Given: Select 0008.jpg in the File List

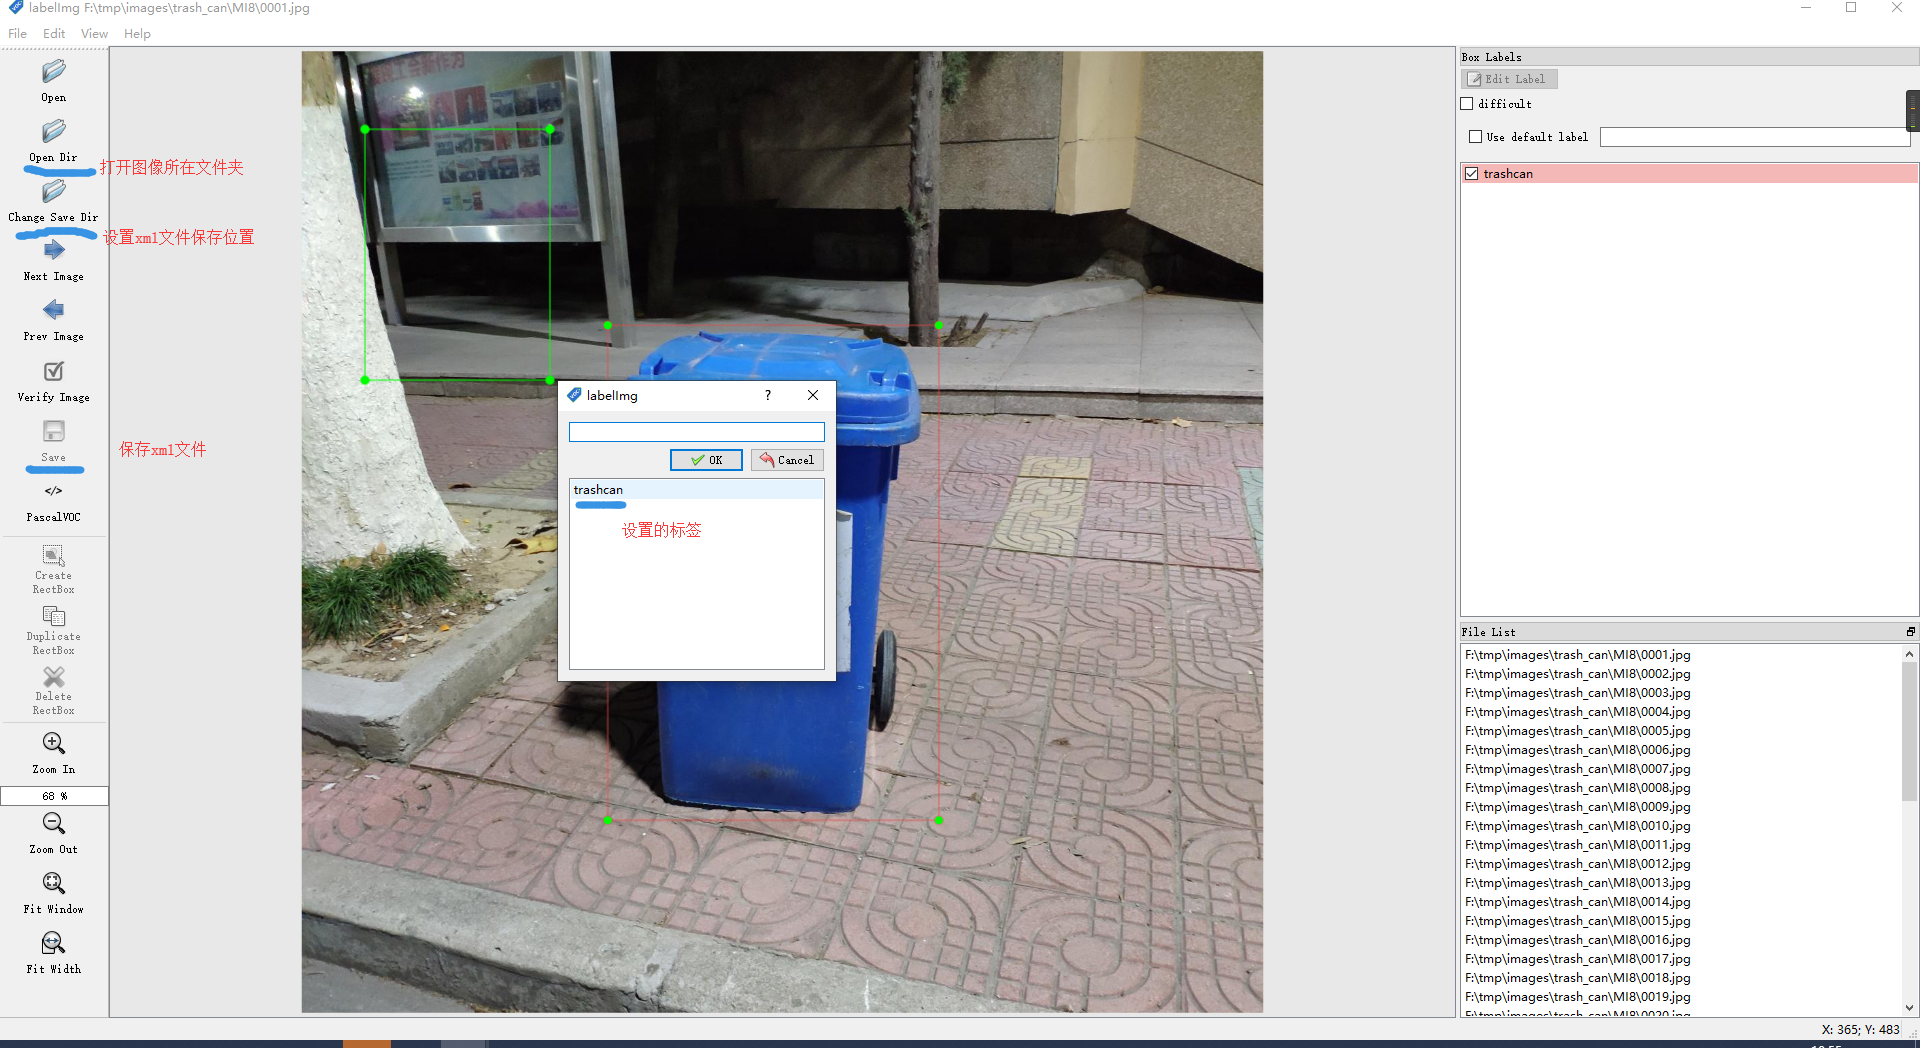Looking at the screenshot, I should point(1578,788).
